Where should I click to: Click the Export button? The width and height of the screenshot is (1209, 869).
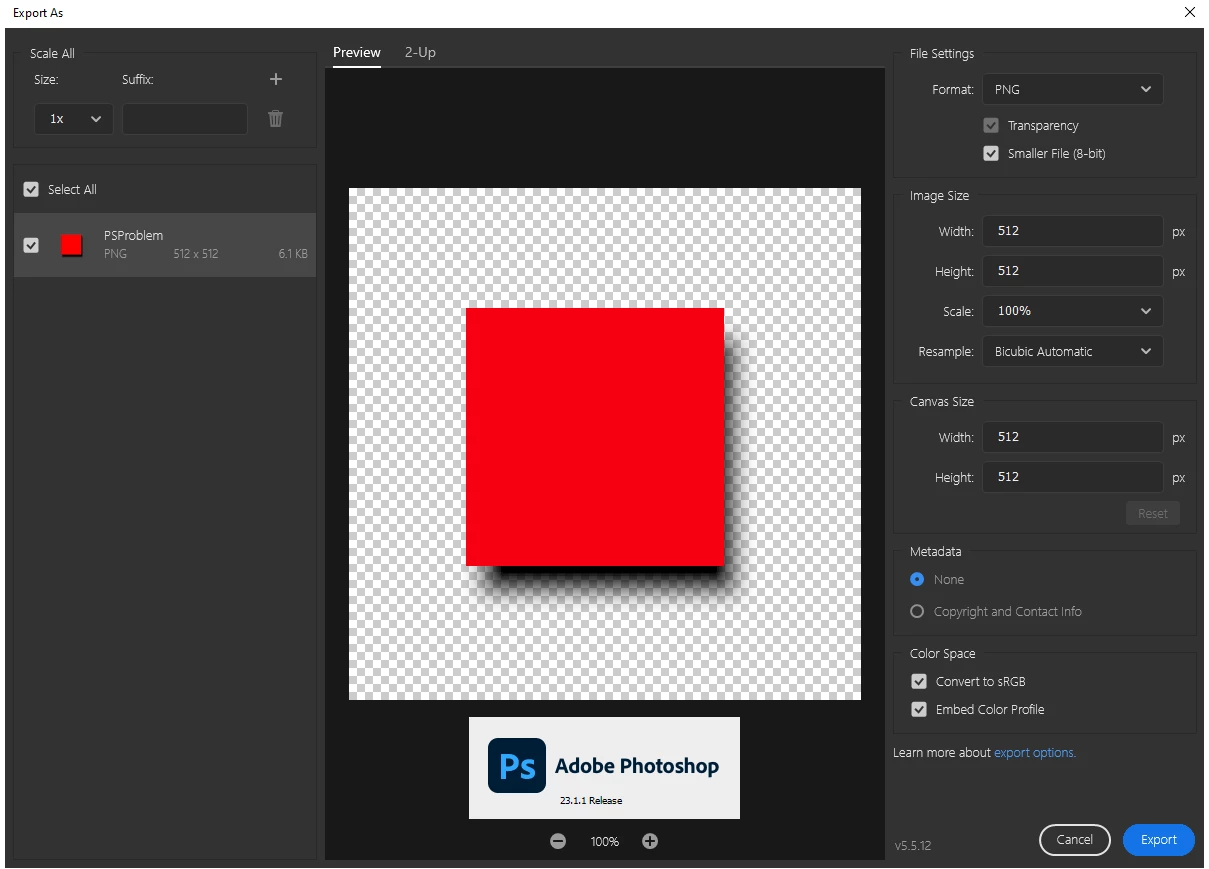point(1159,840)
